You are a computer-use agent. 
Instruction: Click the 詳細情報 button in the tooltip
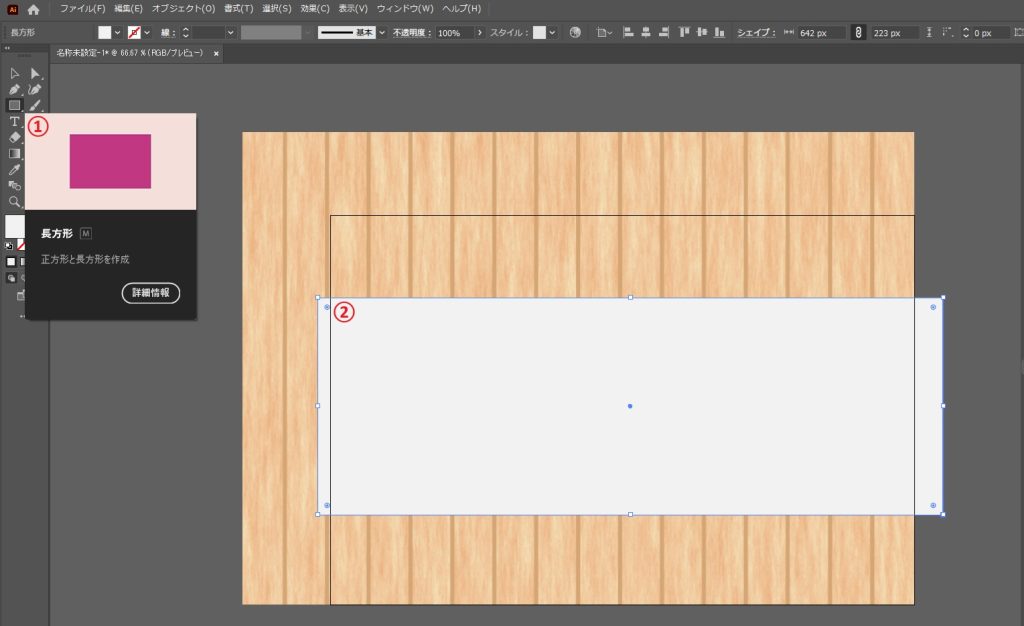[x=150, y=293]
